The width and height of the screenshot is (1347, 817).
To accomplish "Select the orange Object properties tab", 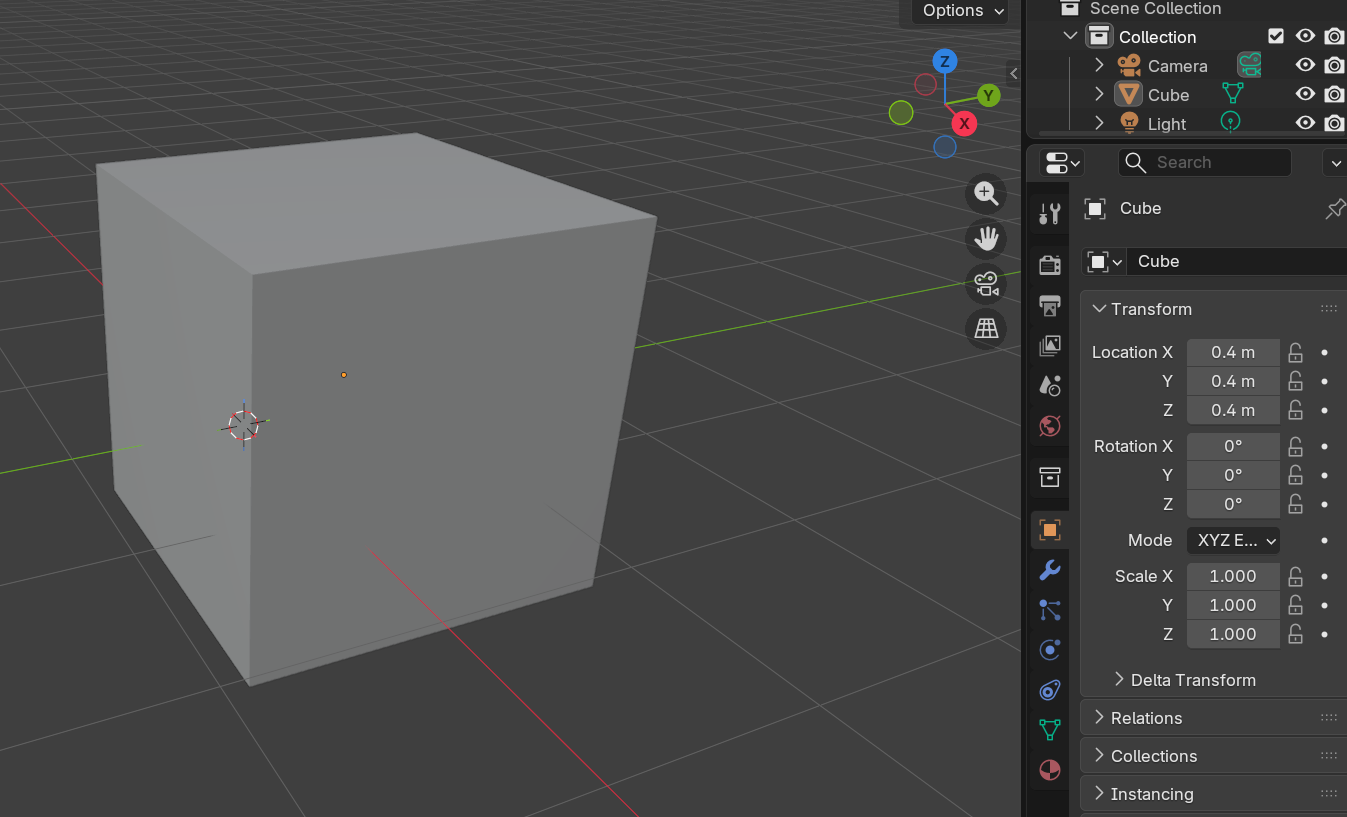I will (x=1049, y=529).
